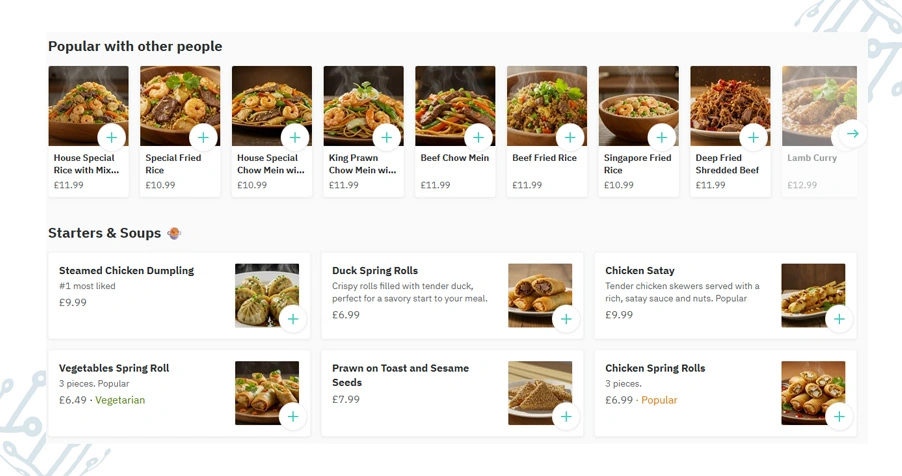Image resolution: width=902 pixels, height=476 pixels.
Task: Open Chicken Satay item details
Action: tap(640, 271)
